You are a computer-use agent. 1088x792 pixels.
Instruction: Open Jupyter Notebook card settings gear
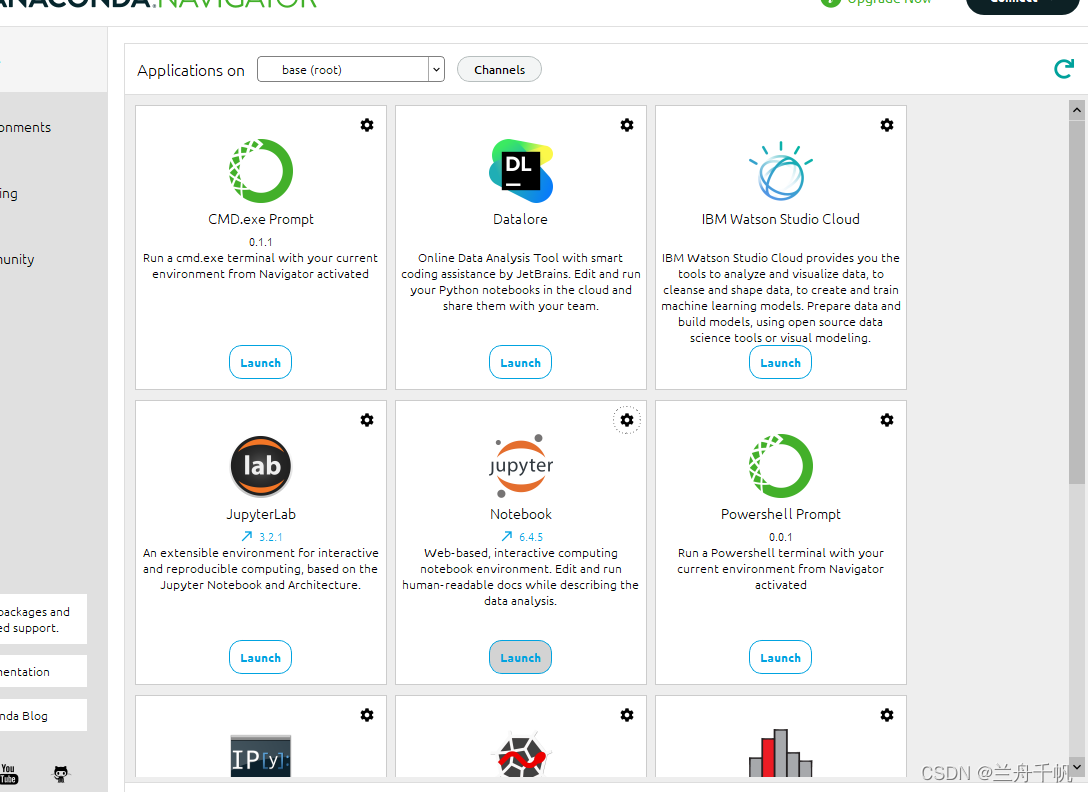click(627, 420)
